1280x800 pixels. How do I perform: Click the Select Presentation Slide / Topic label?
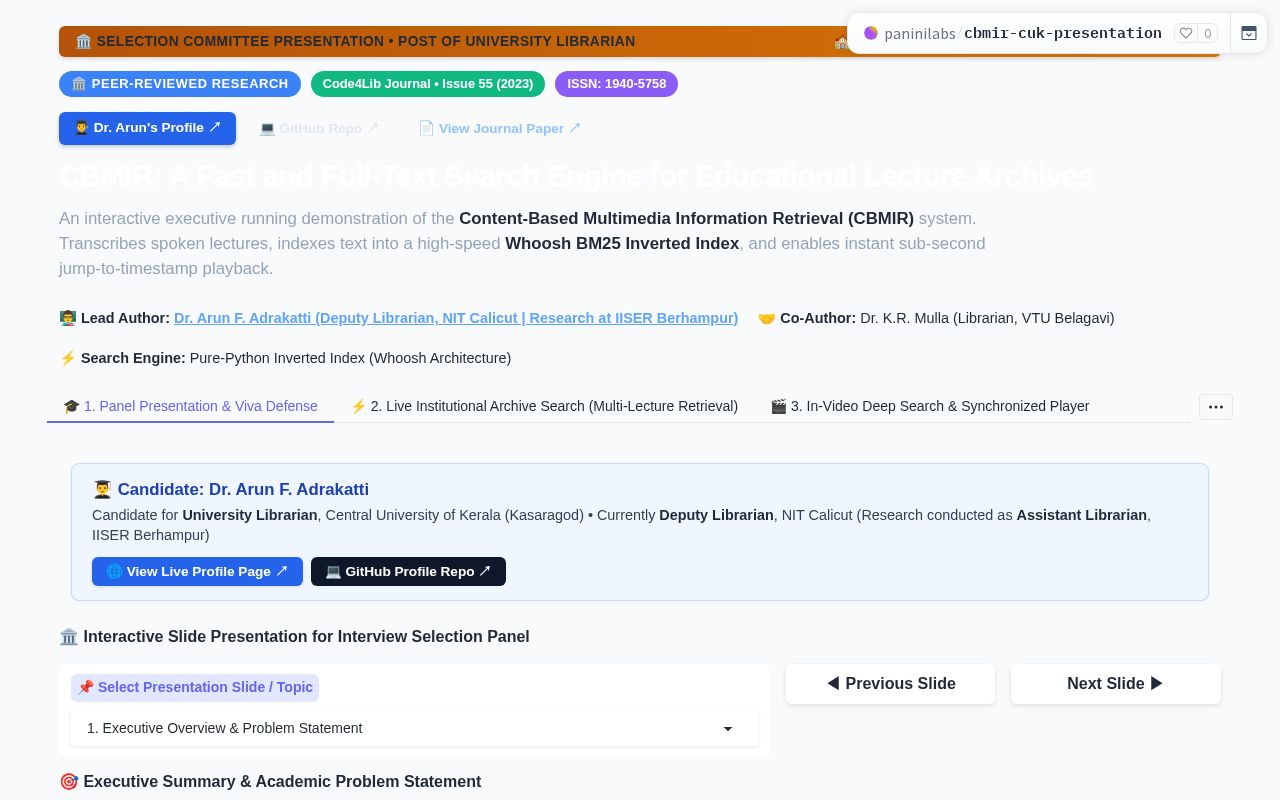195,688
